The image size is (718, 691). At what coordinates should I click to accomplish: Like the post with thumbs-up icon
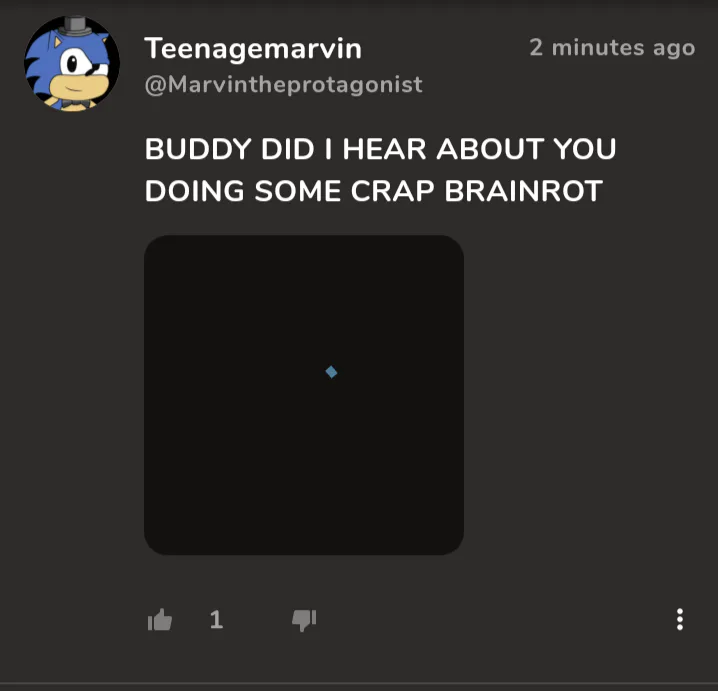point(160,620)
